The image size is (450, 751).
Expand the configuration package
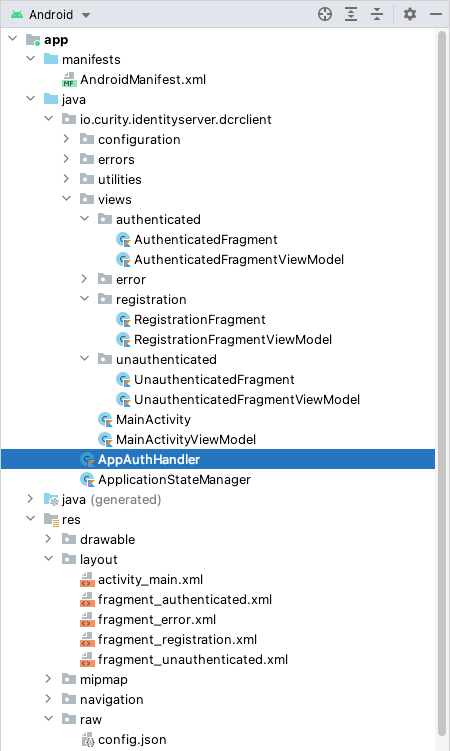pos(67,139)
